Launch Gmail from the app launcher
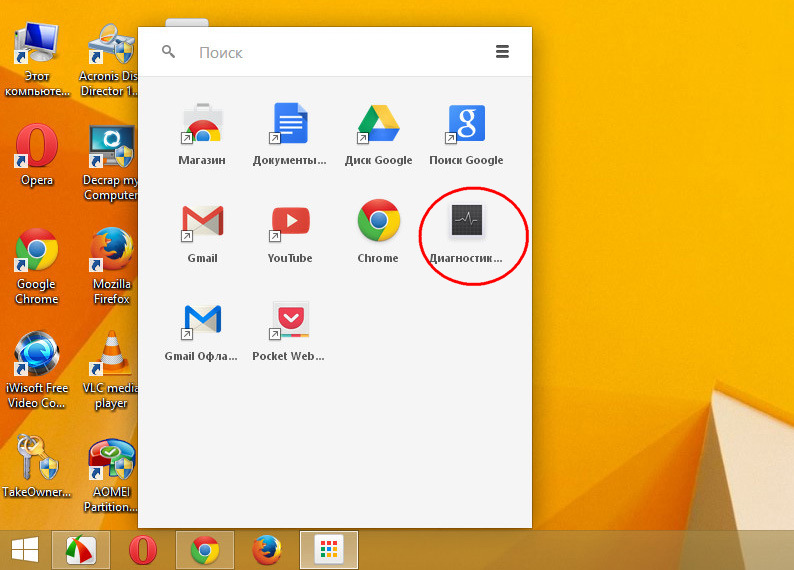Image resolution: width=794 pixels, height=570 pixels. [x=203, y=232]
